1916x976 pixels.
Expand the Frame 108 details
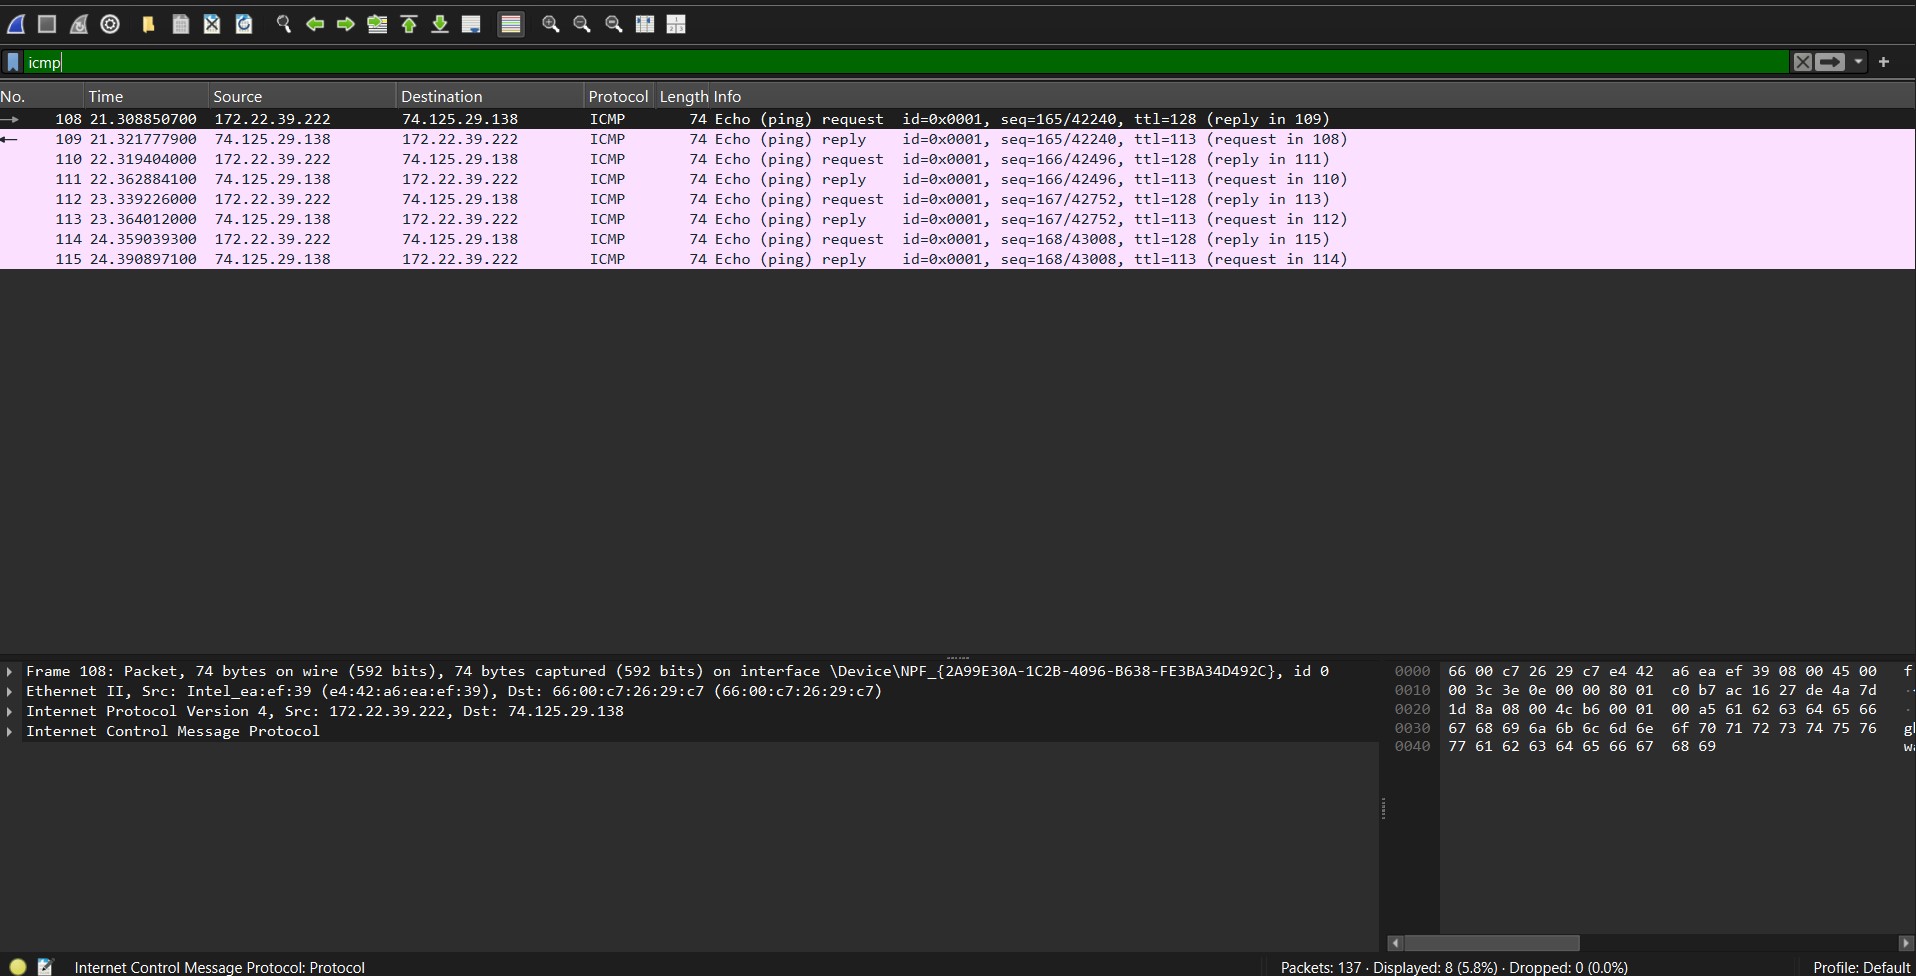point(10,671)
